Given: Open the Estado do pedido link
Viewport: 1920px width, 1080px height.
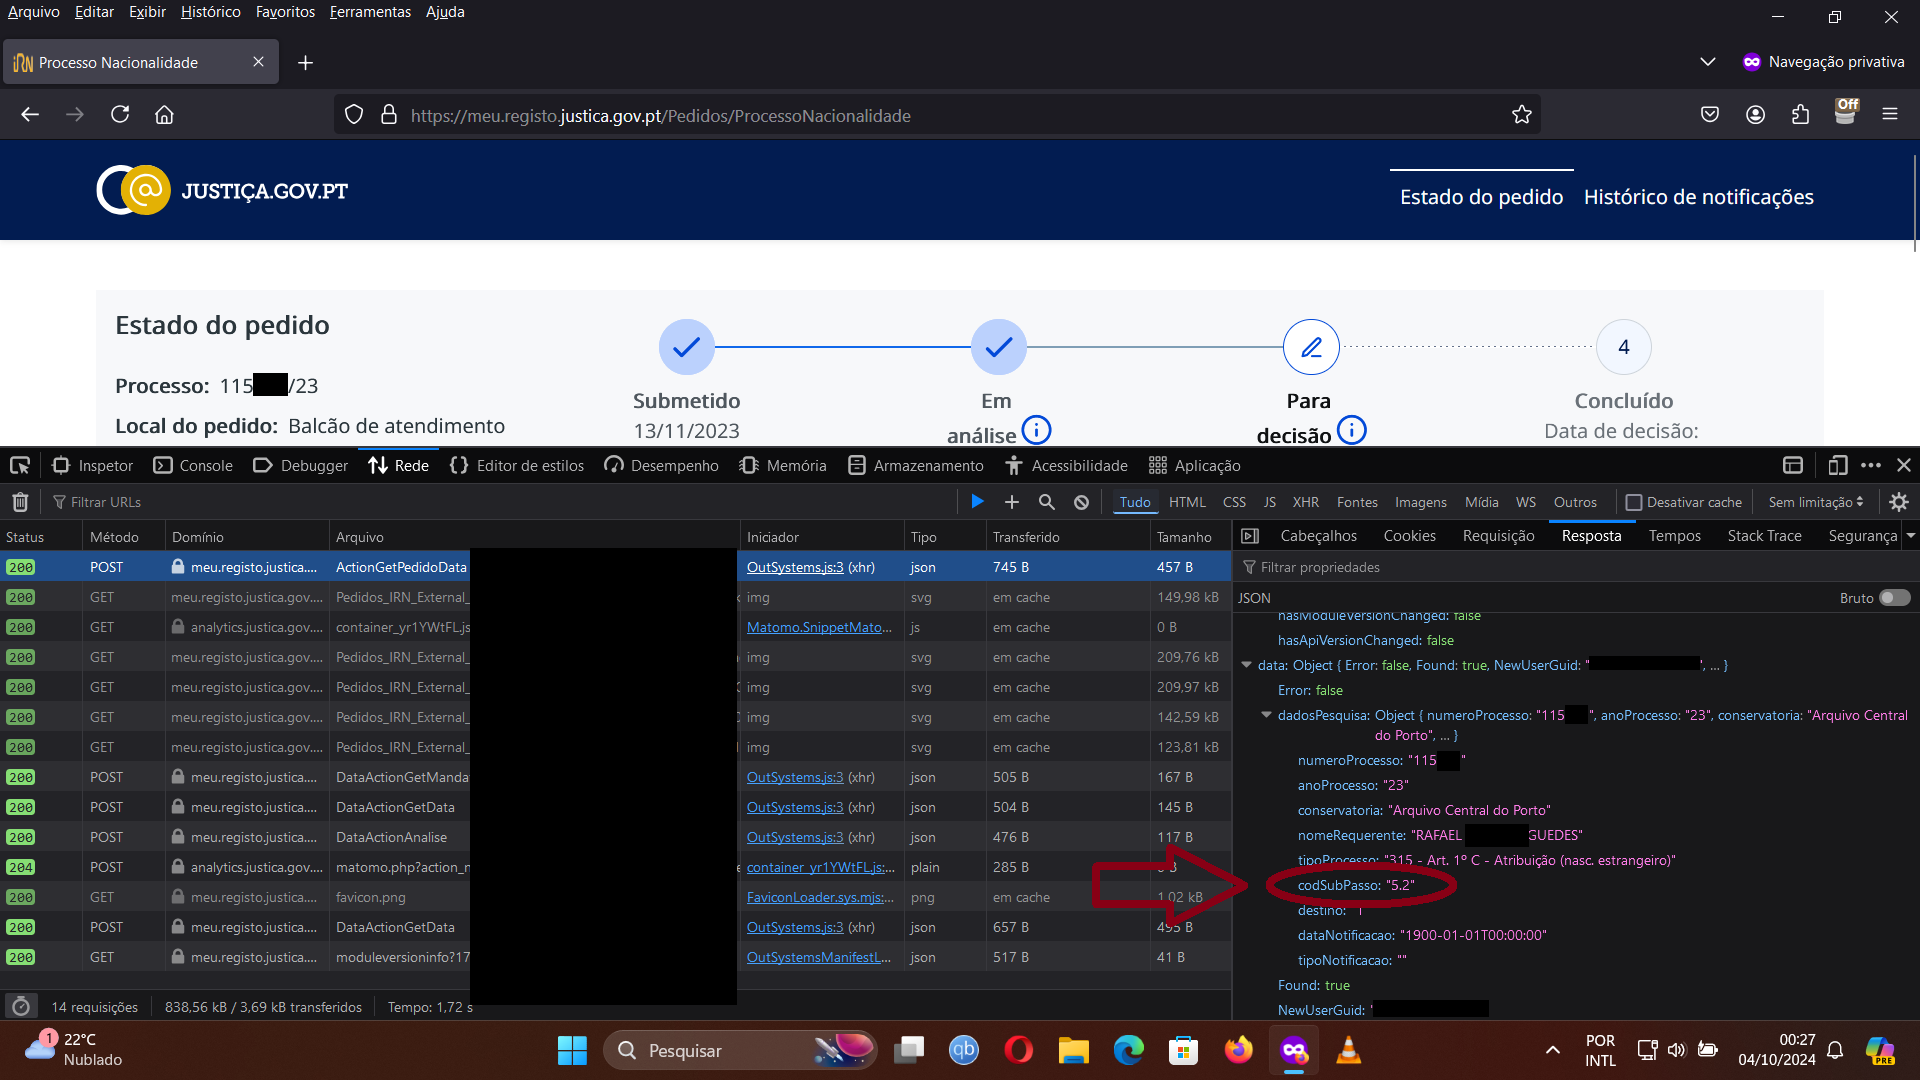Looking at the screenshot, I should coord(1481,197).
